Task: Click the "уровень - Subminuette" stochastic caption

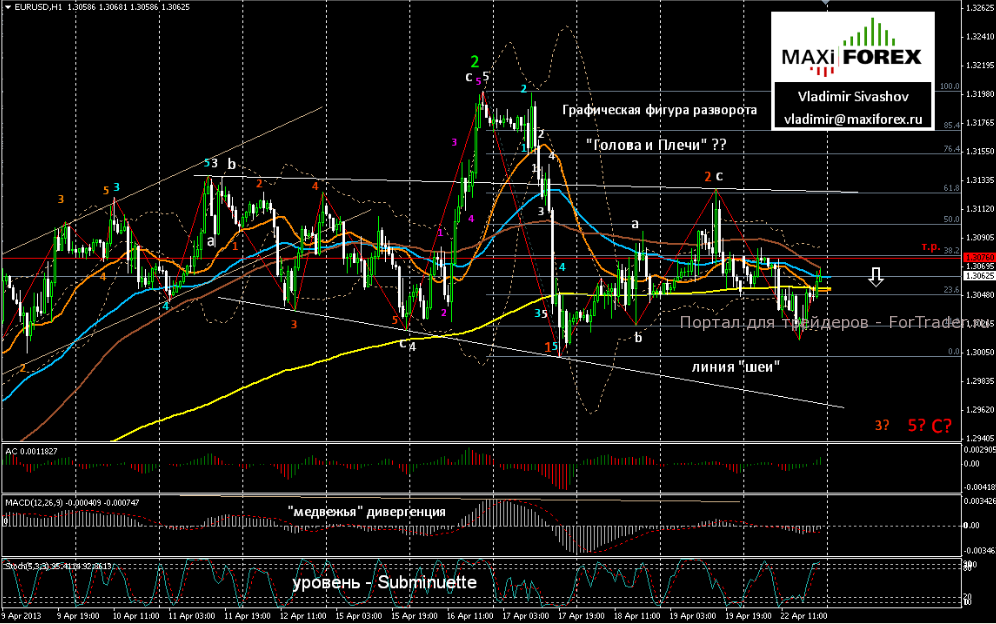Action: tap(384, 580)
